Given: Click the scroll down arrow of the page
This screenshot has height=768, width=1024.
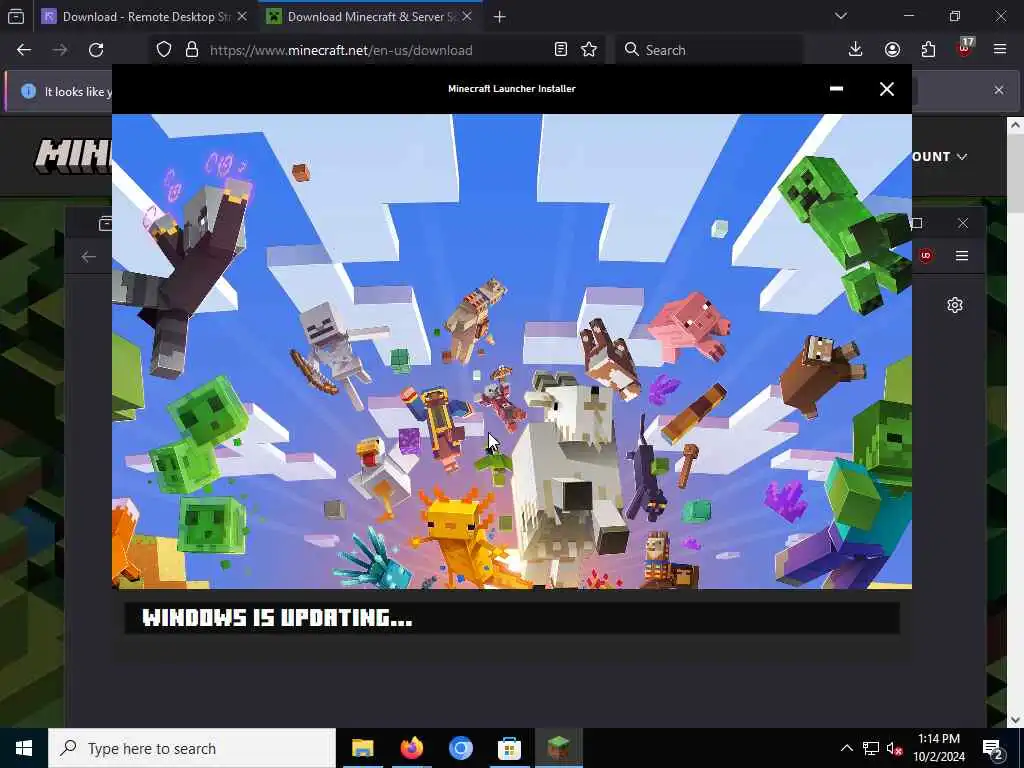Looking at the screenshot, I should 1016,720.
